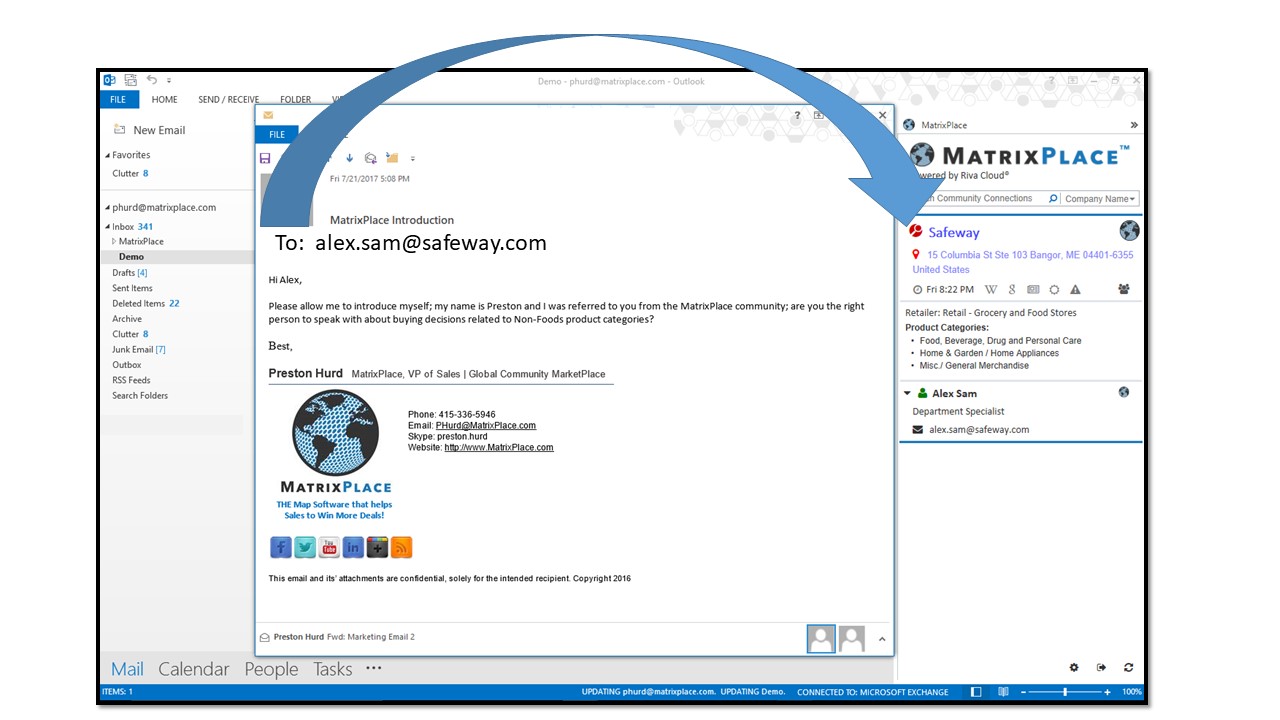Click the navigation bar more options ellipsis
Image resolution: width=1280 pixels, height=720 pixels.
pos(374,668)
